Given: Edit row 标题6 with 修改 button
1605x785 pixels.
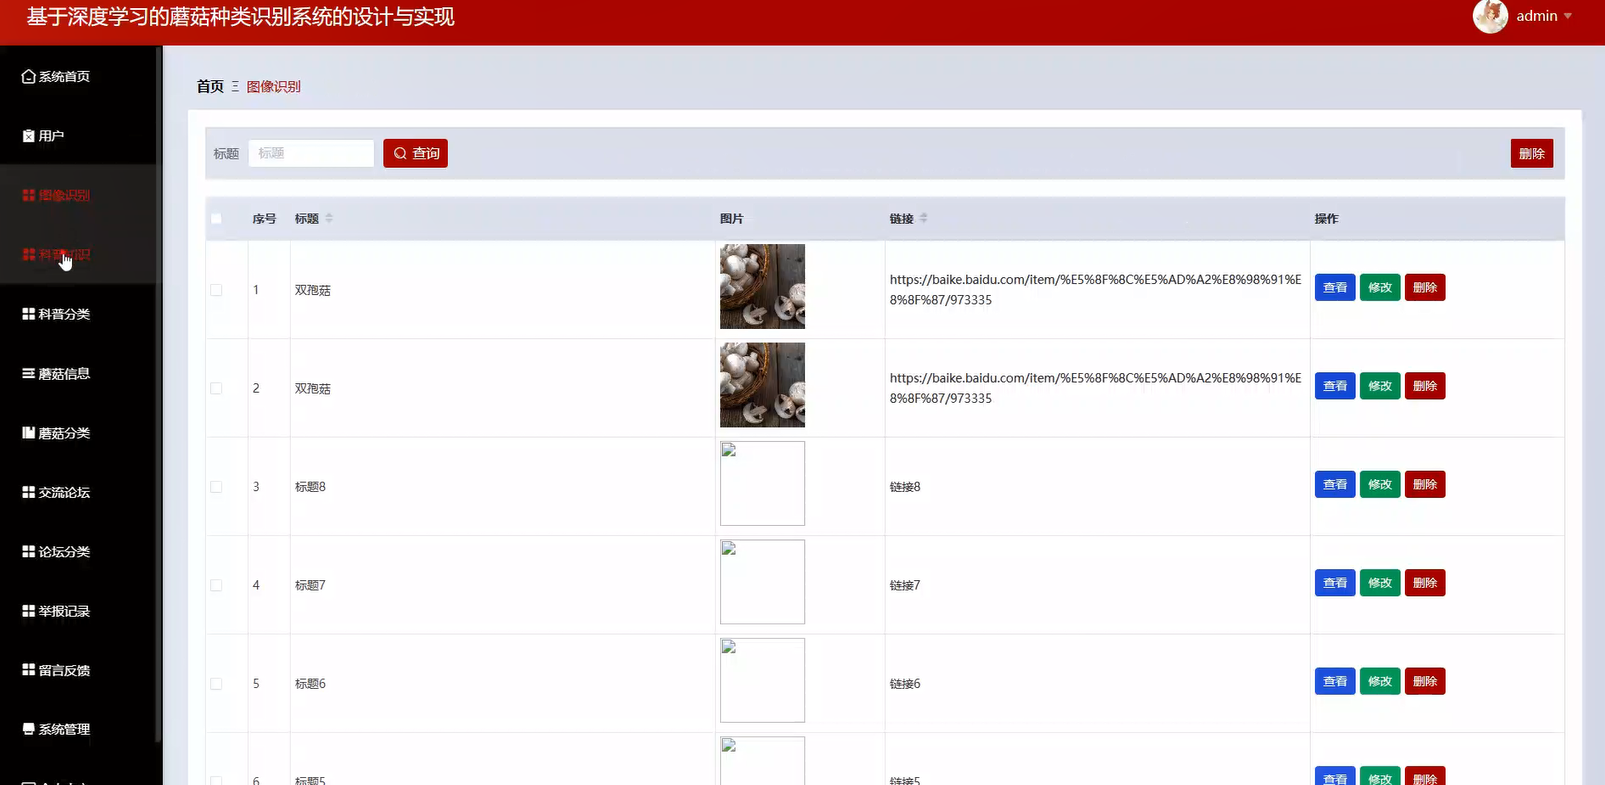Looking at the screenshot, I should (1380, 681).
